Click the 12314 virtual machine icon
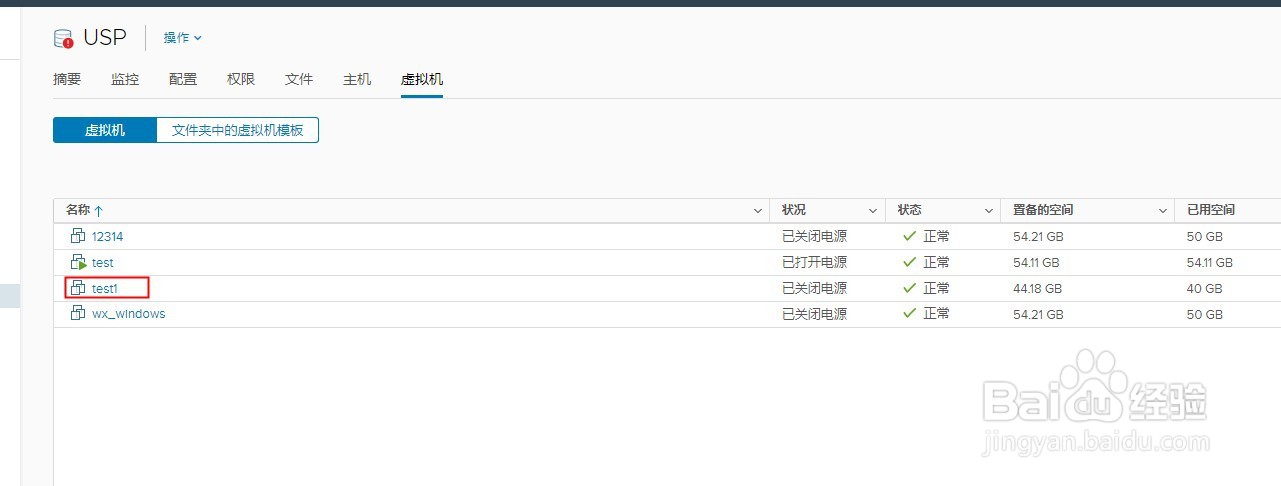Viewport: 1281px width, 486px height. (78, 236)
